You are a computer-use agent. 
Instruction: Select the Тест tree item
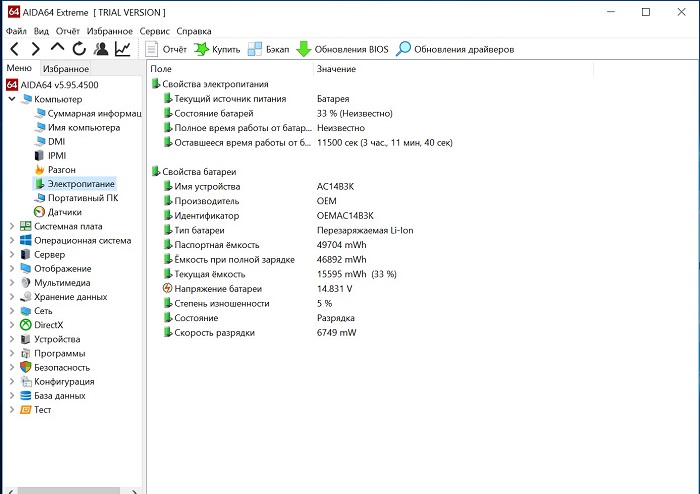tap(36, 410)
